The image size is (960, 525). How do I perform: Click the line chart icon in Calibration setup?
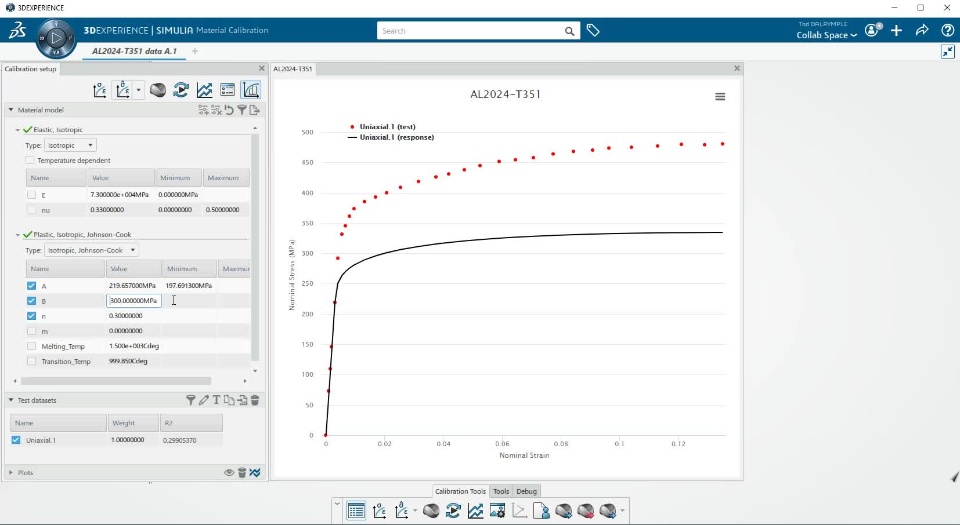(x=204, y=90)
